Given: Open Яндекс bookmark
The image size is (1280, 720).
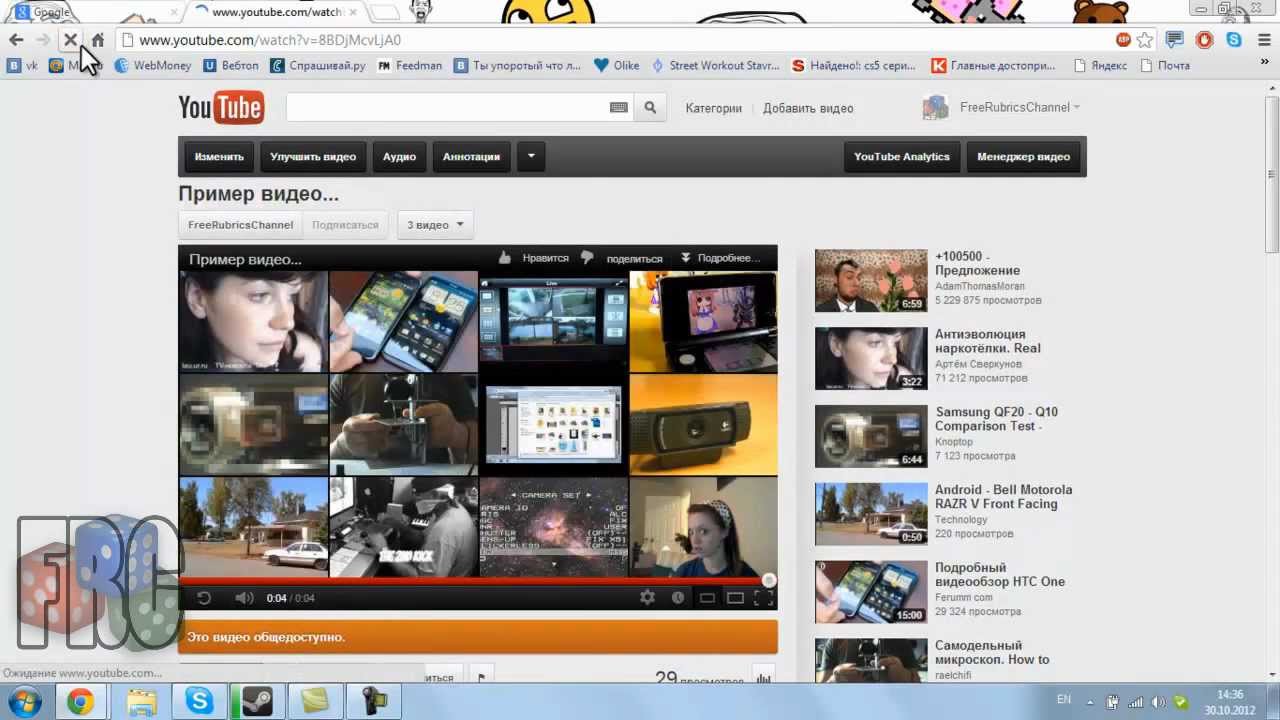Looking at the screenshot, I should [x=1100, y=65].
